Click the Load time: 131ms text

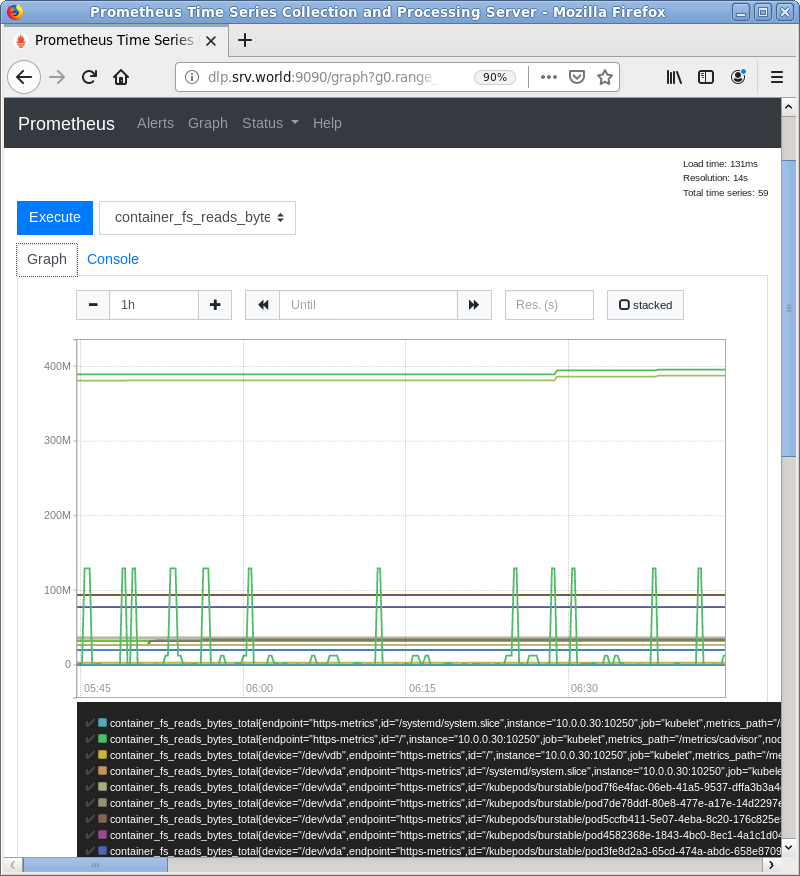click(720, 164)
